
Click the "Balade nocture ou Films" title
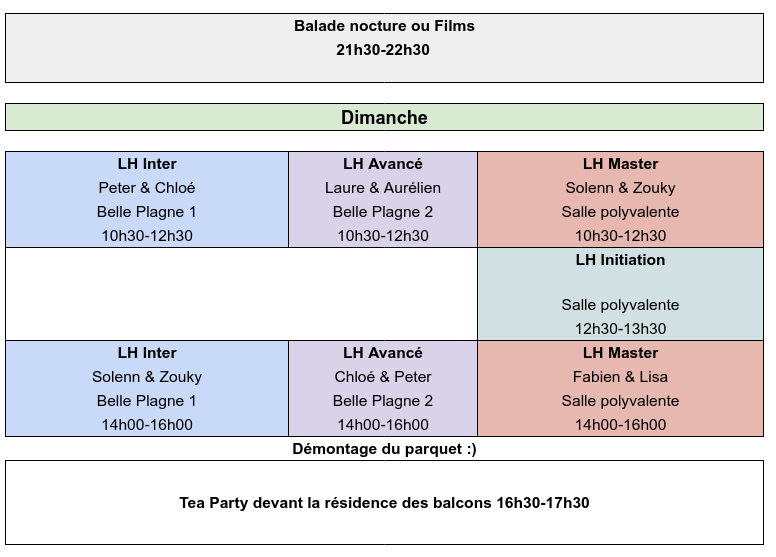click(384, 26)
